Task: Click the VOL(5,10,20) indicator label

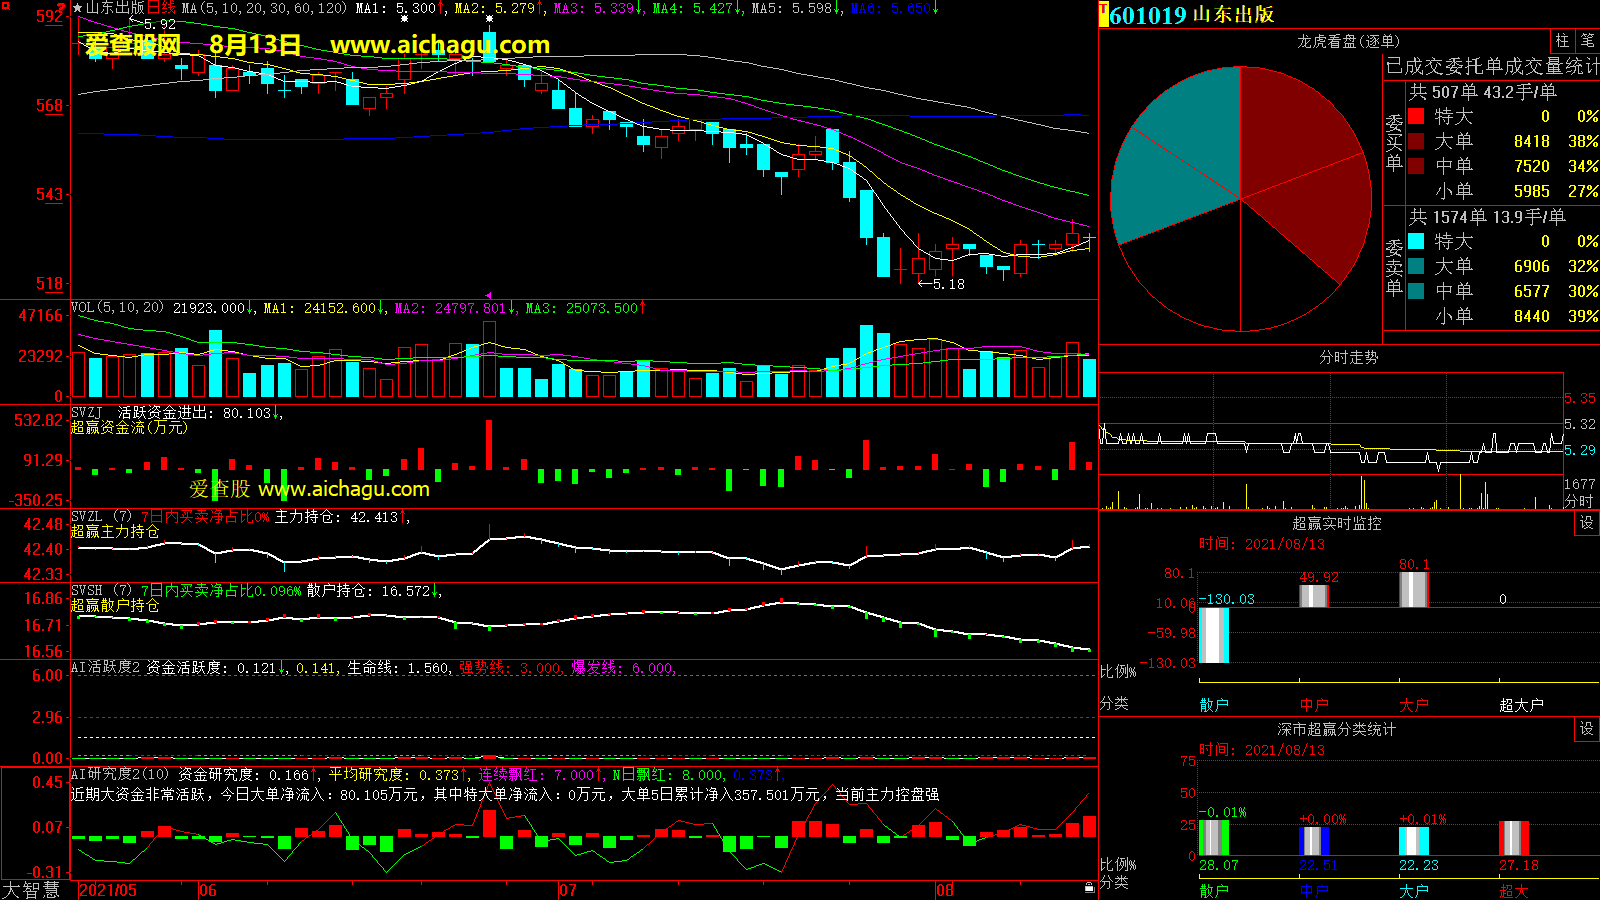Action: pos(117,308)
